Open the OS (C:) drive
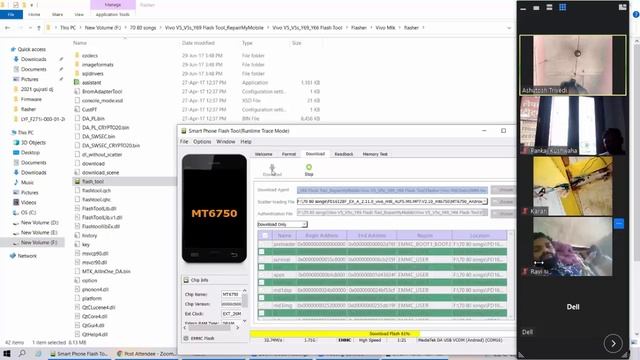 pyautogui.click(x=28, y=212)
